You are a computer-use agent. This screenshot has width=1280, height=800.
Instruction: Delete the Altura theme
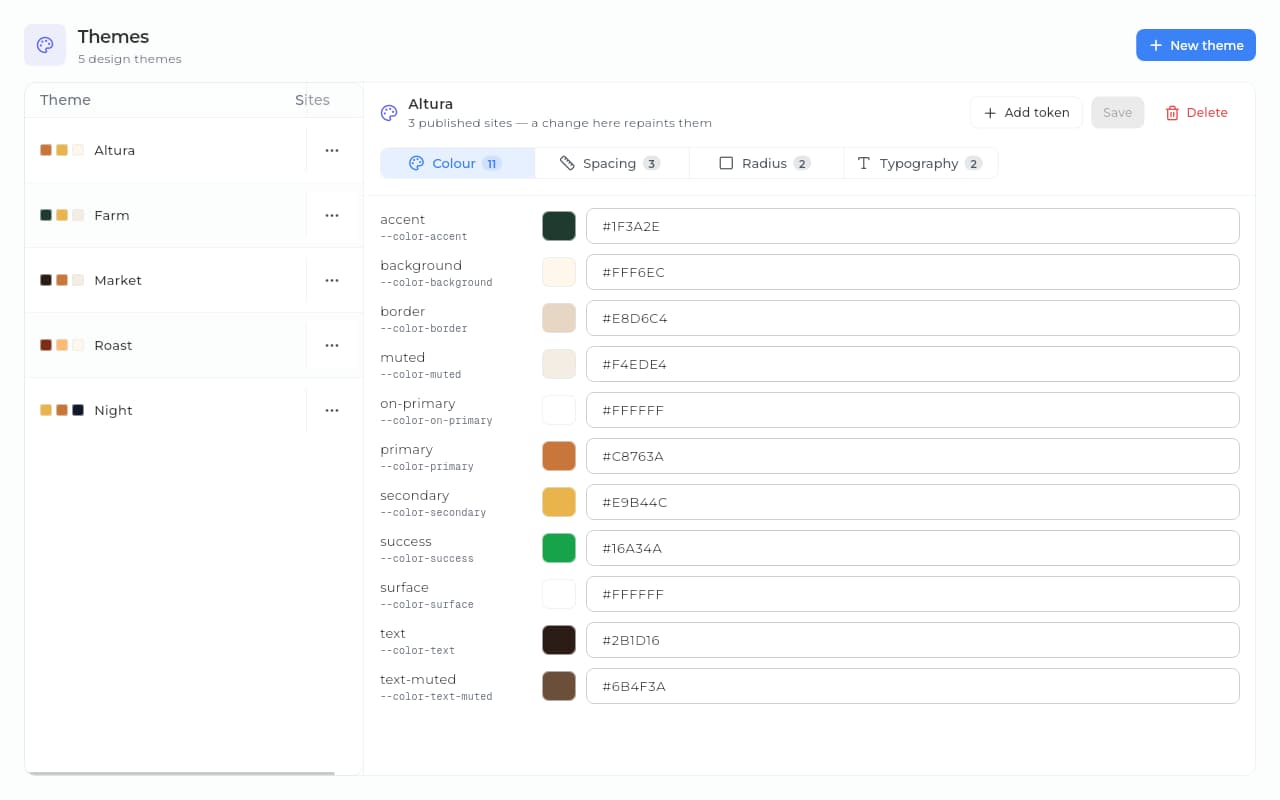(1196, 112)
